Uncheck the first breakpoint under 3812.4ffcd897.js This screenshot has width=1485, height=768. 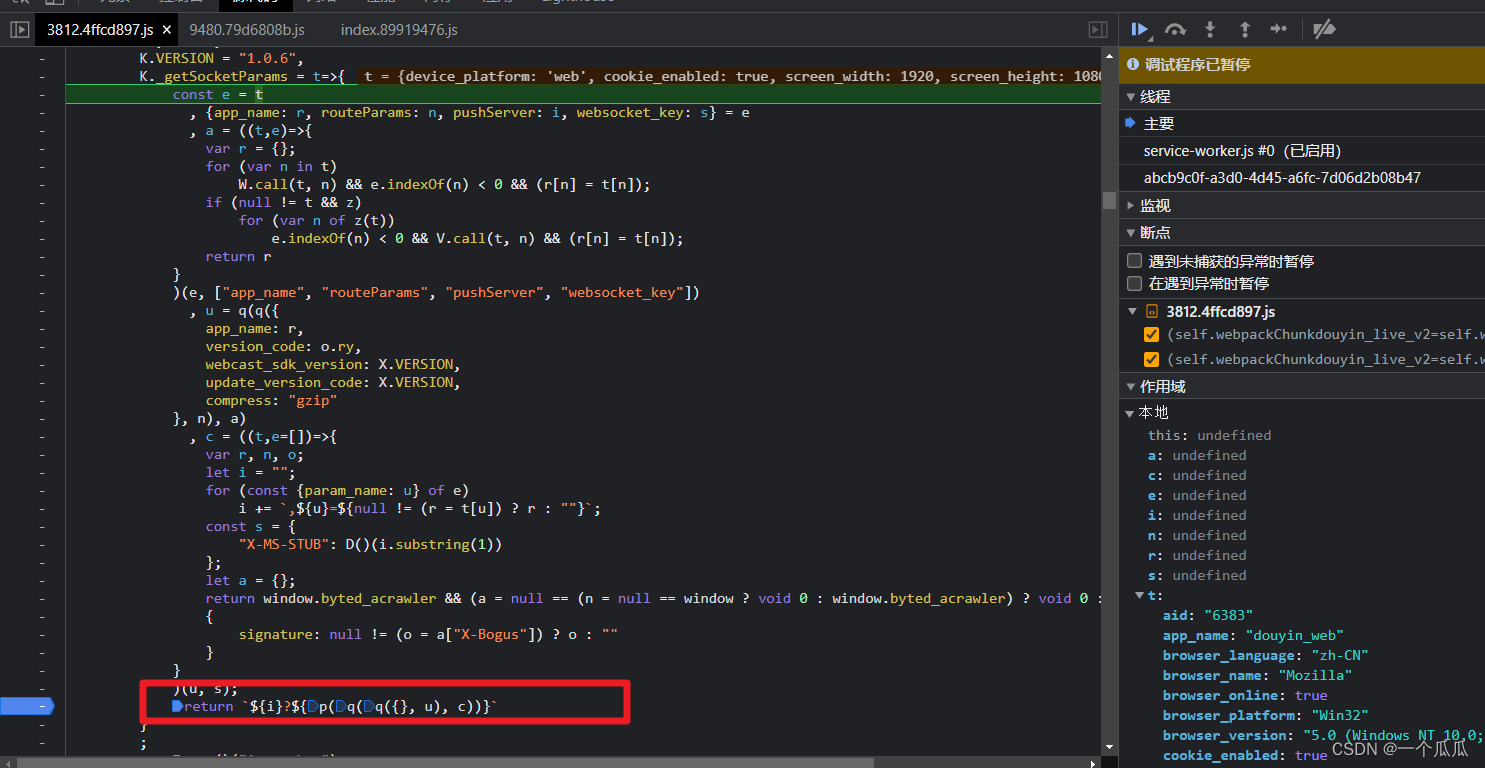coord(1151,335)
